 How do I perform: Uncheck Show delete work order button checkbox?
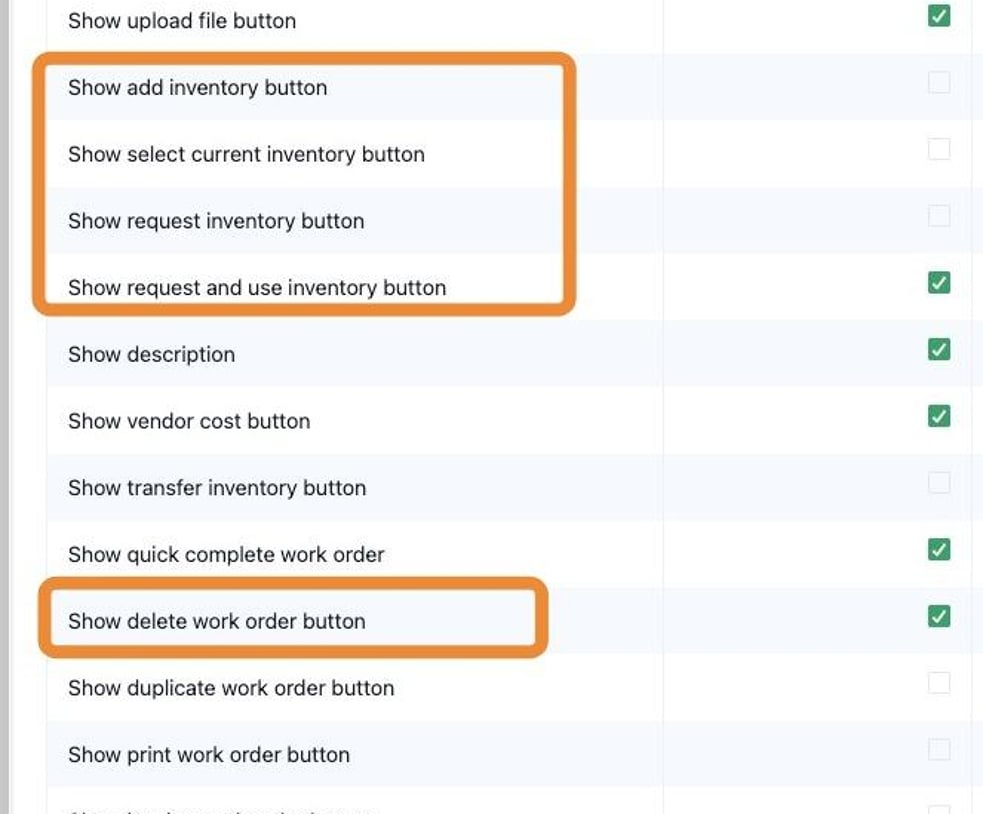(938, 616)
